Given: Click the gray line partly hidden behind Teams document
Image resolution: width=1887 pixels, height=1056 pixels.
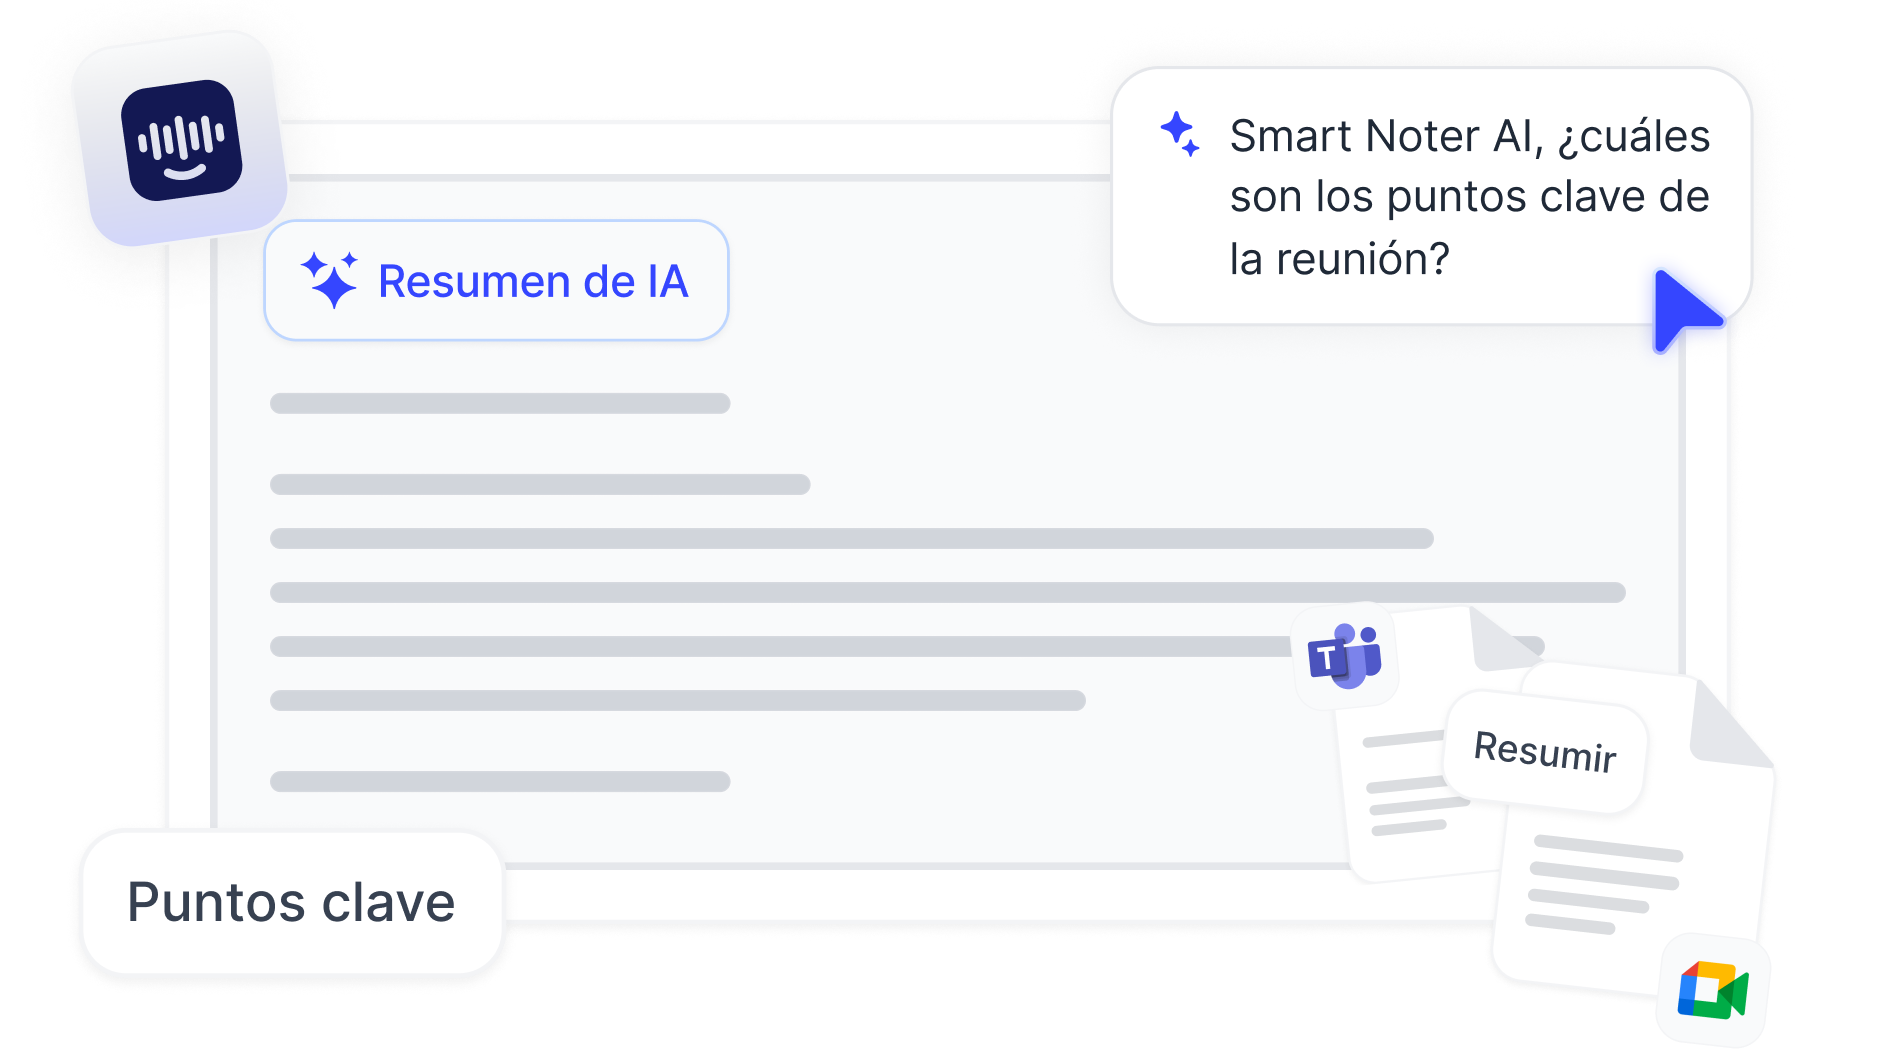Looking at the screenshot, I should 780,646.
